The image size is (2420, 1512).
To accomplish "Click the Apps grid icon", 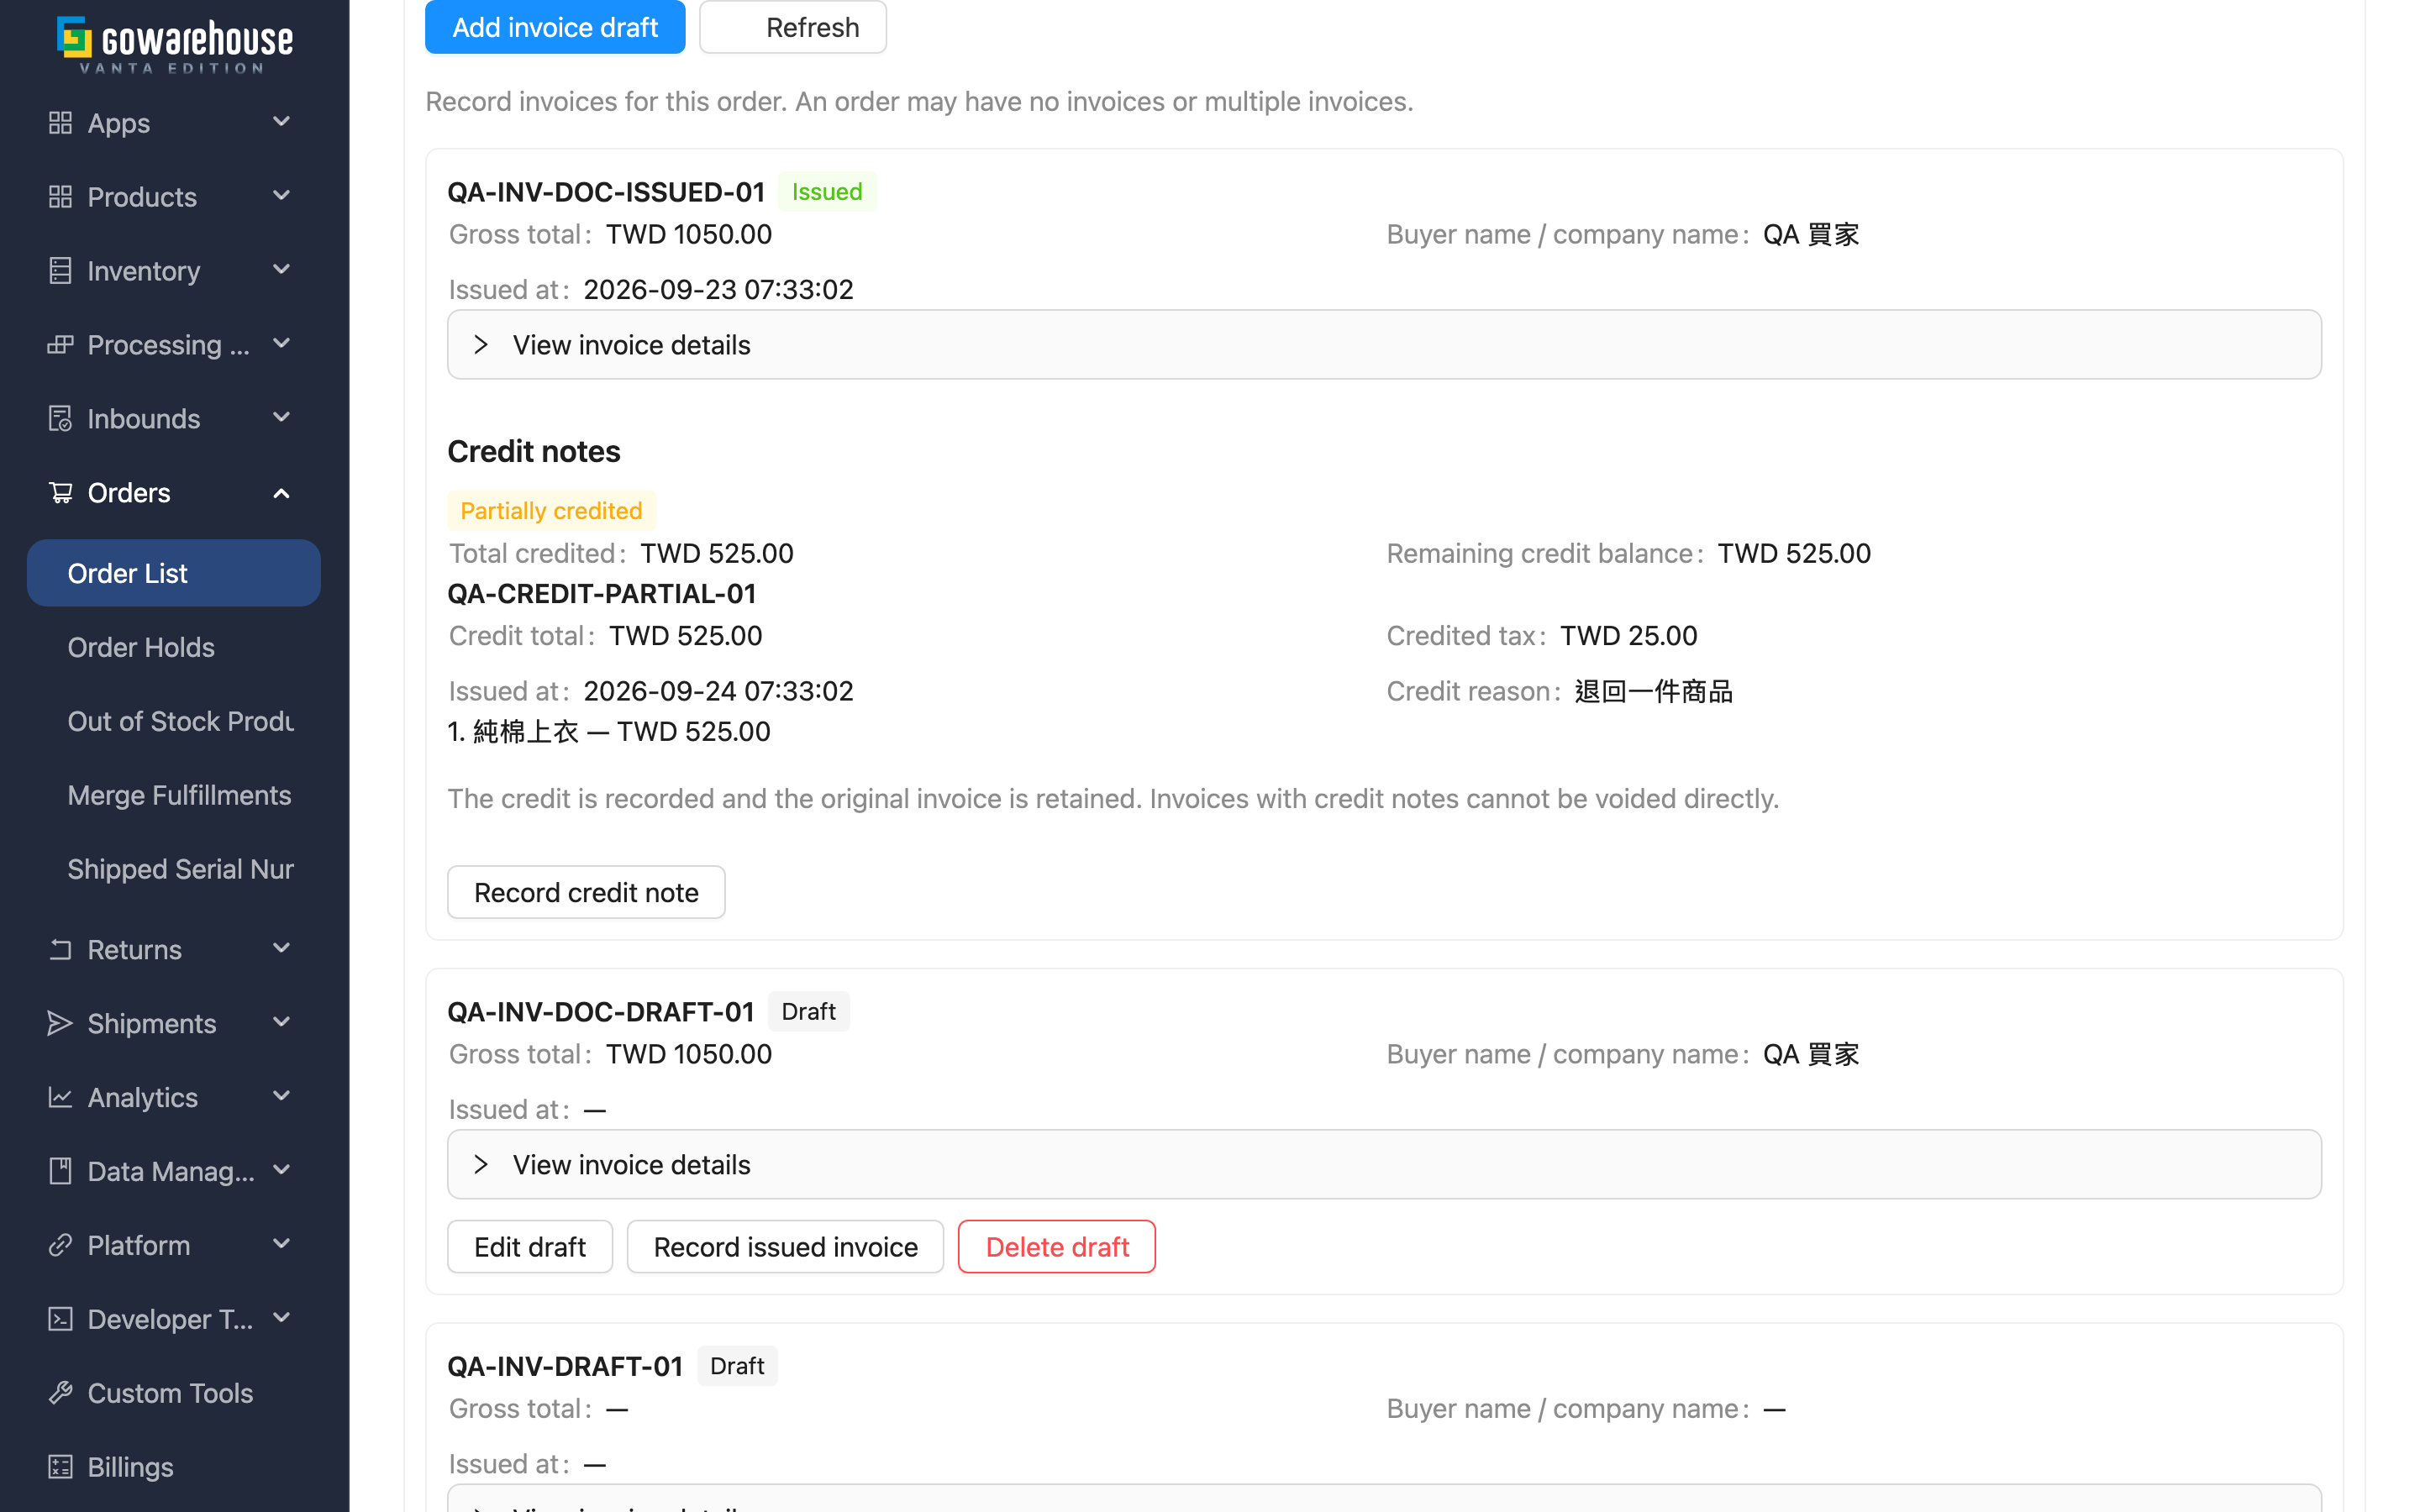I will pyautogui.click(x=60, y=123).
